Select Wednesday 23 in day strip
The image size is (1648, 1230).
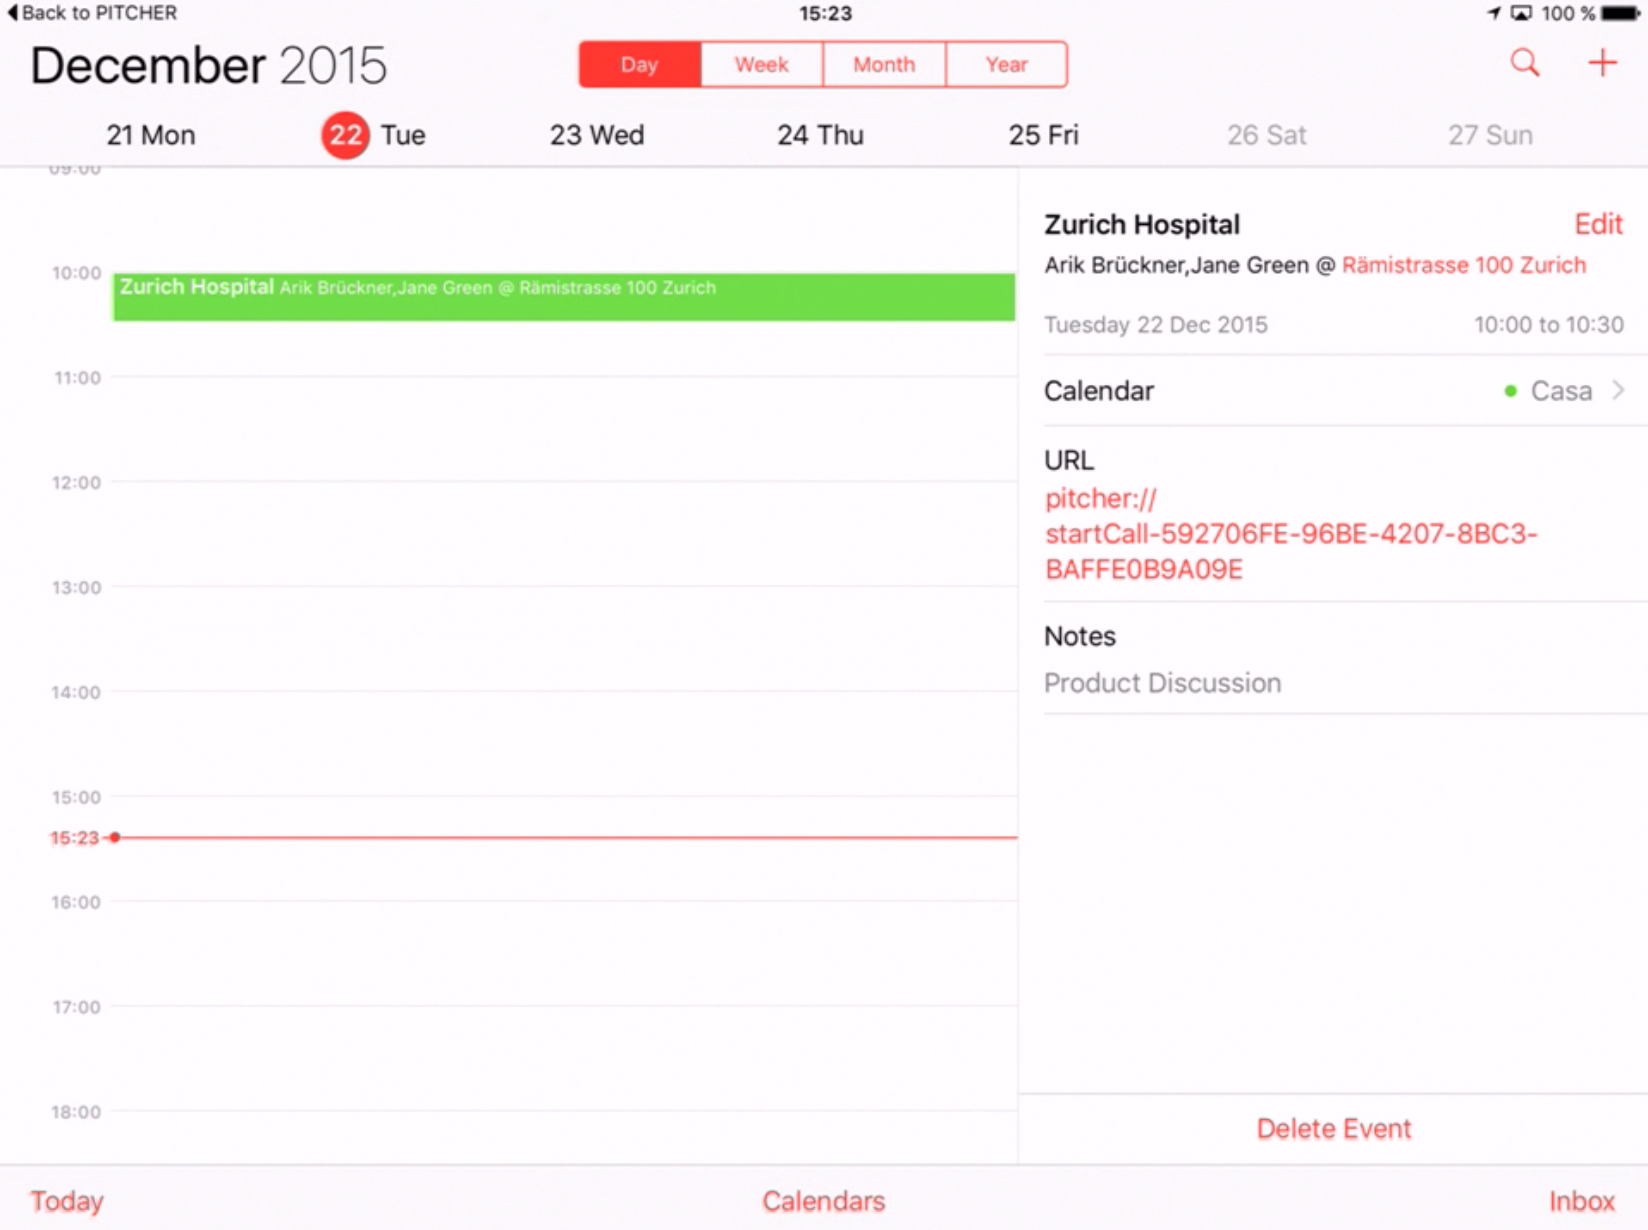coord(597,135)
